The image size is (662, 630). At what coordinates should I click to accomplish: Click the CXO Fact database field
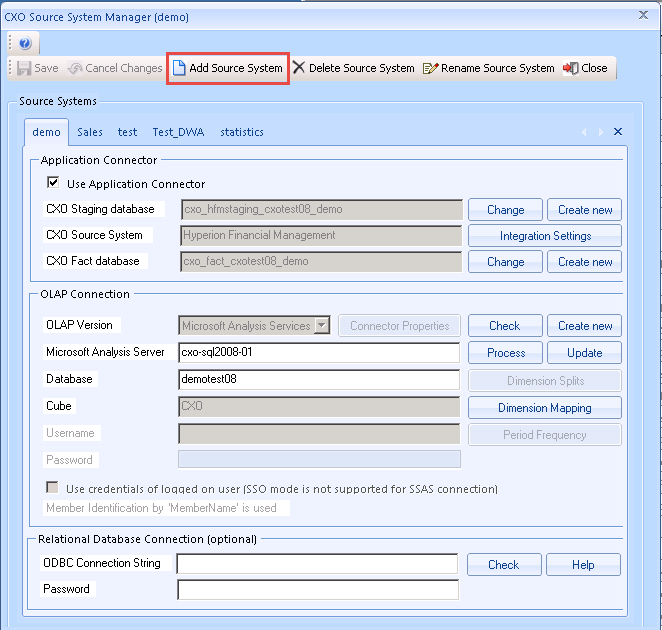(321, 261)
